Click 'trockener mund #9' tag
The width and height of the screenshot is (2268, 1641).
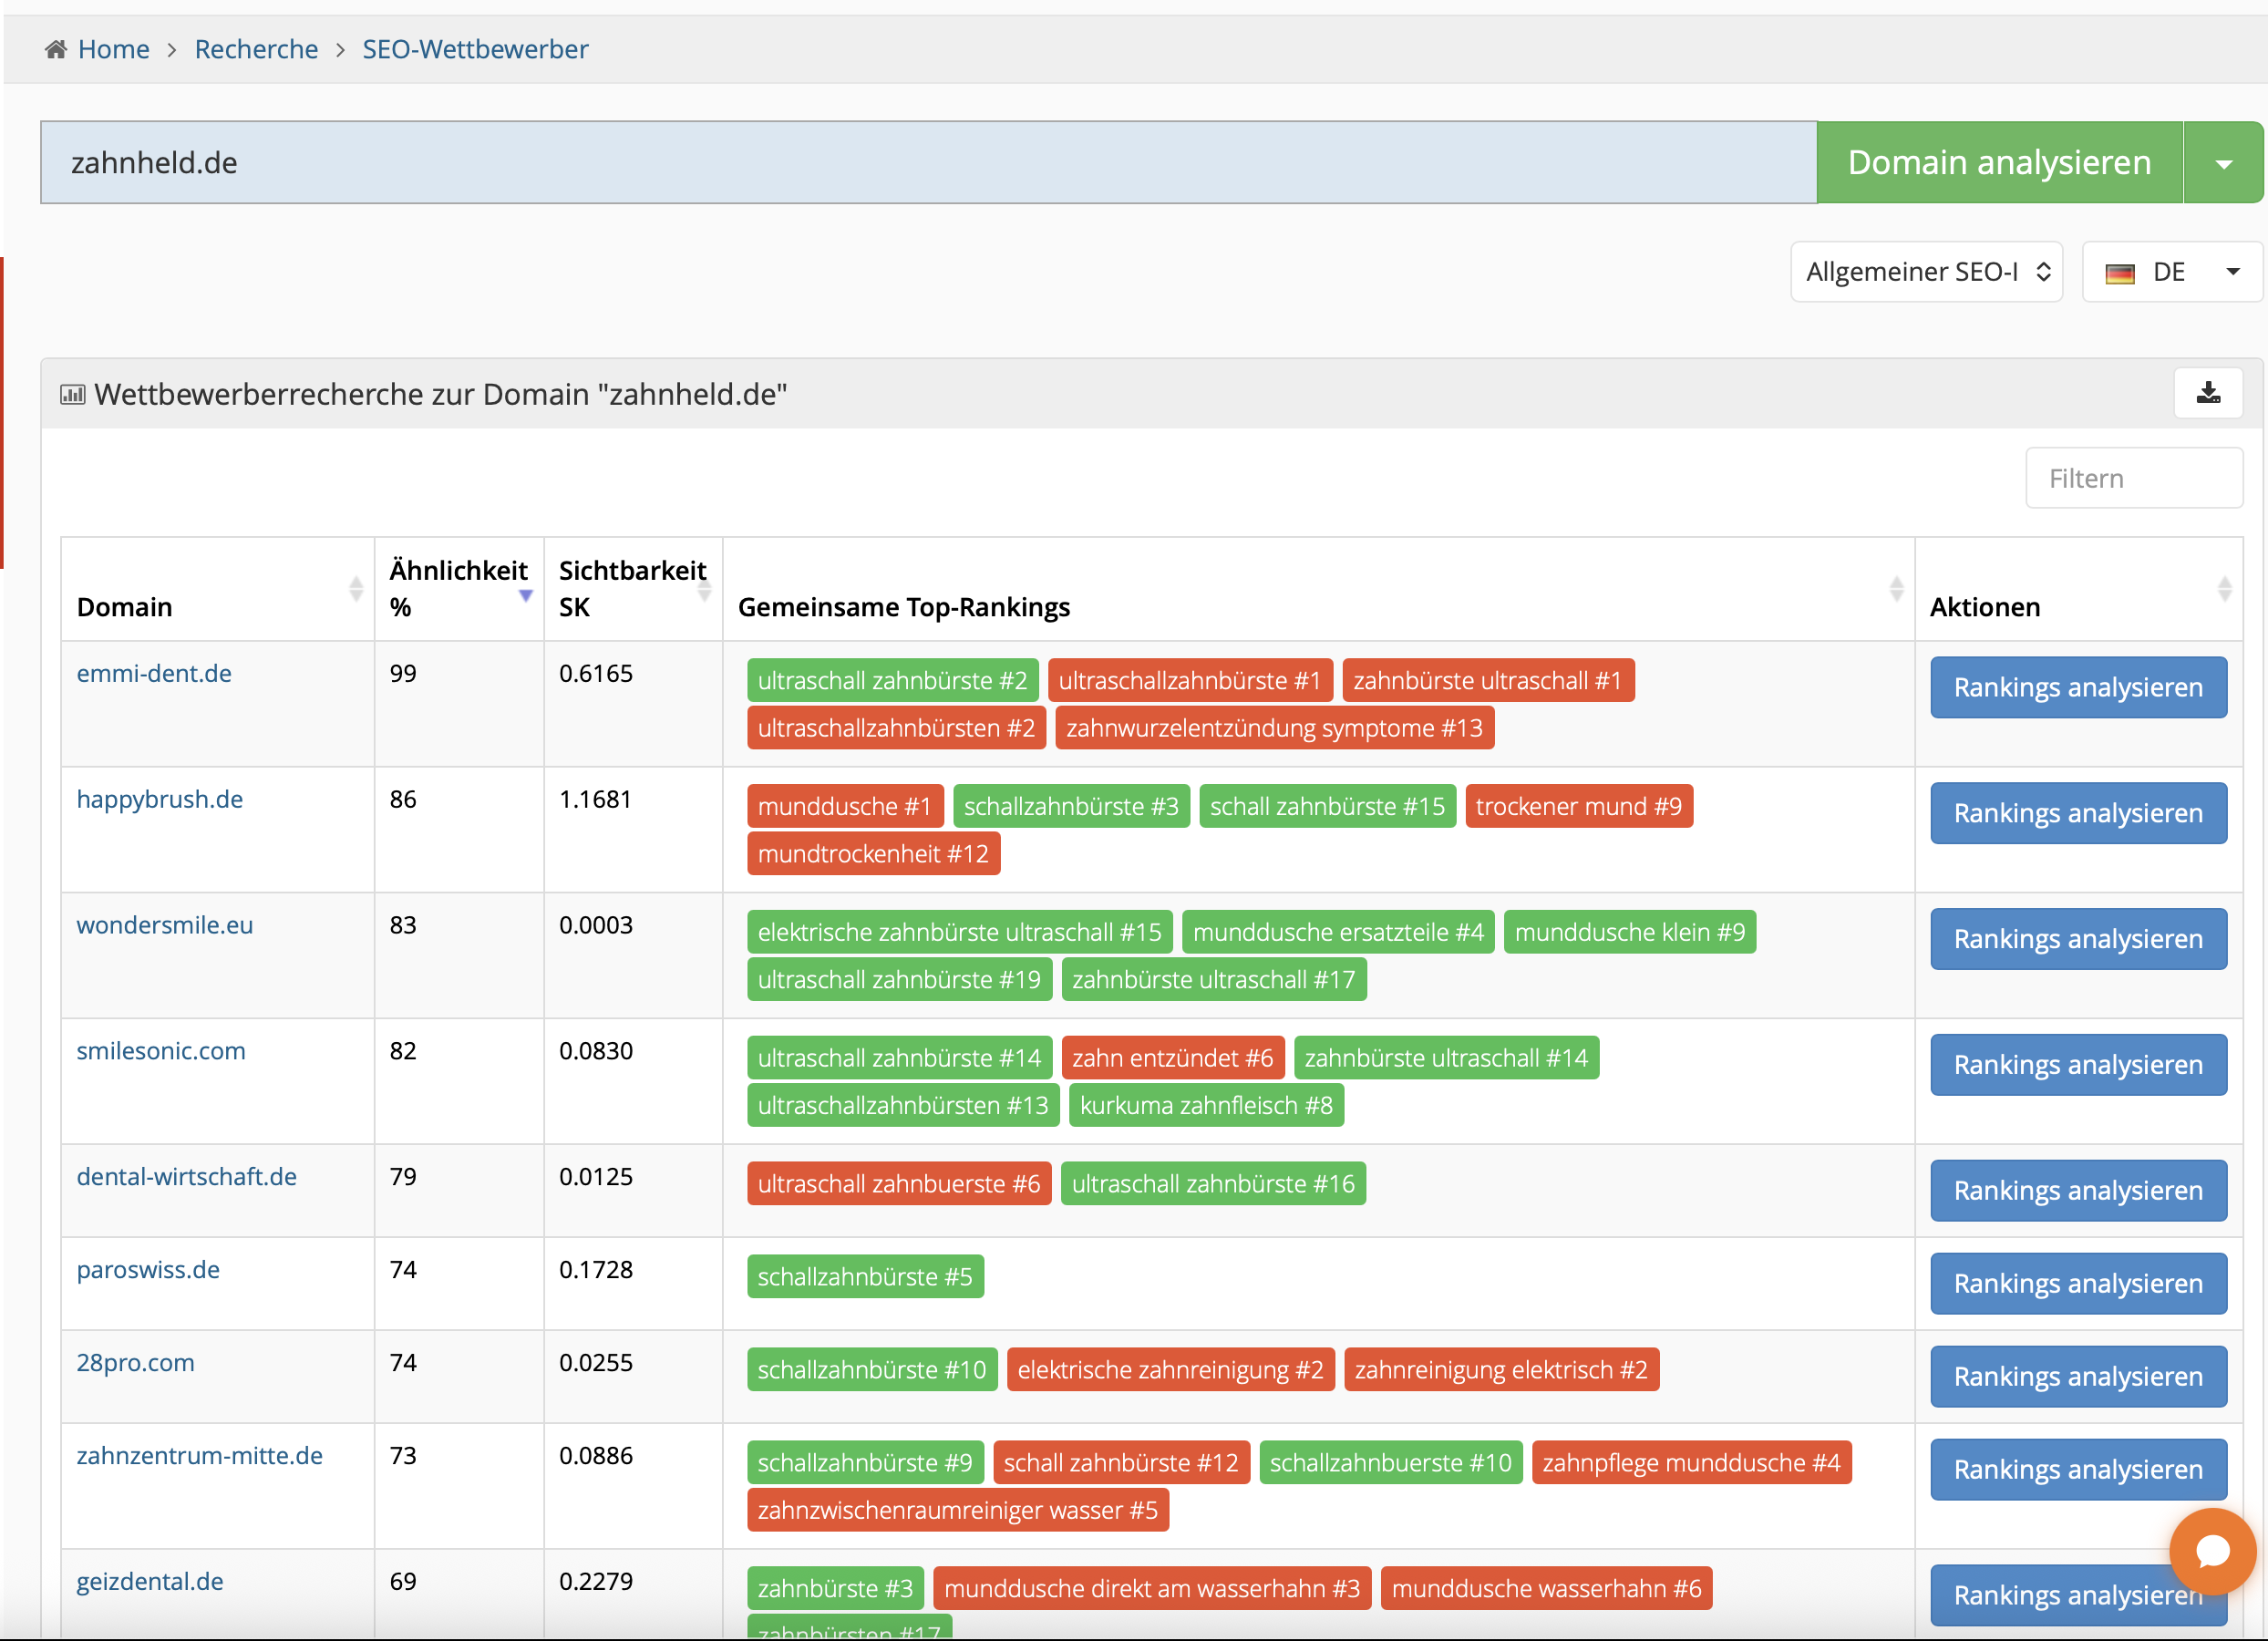pos(1579,807)
